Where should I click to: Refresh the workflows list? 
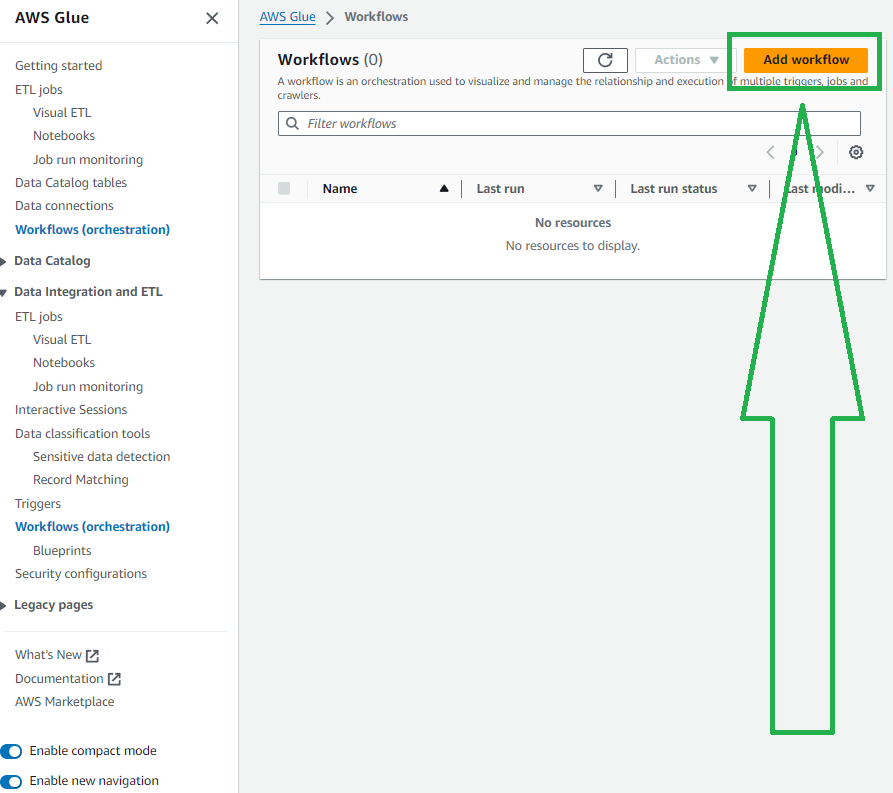click(x=605, y=60)
